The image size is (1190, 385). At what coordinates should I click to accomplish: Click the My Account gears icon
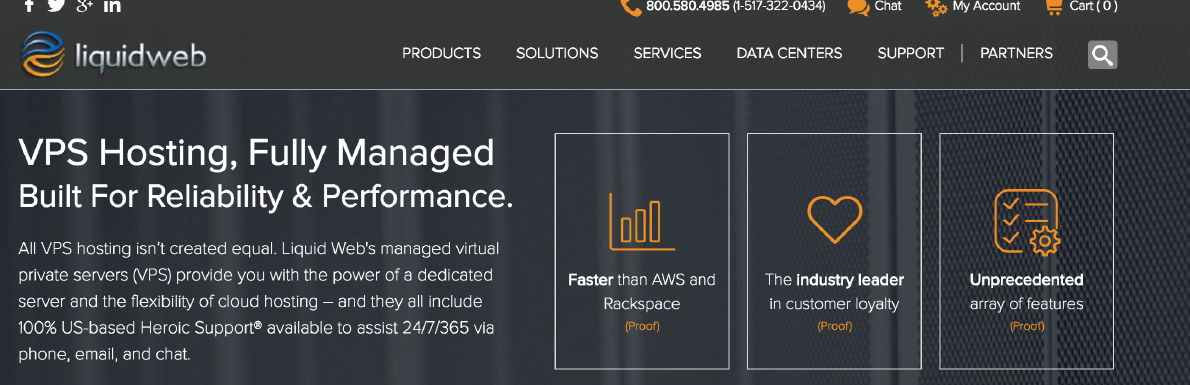click(936, 7)
